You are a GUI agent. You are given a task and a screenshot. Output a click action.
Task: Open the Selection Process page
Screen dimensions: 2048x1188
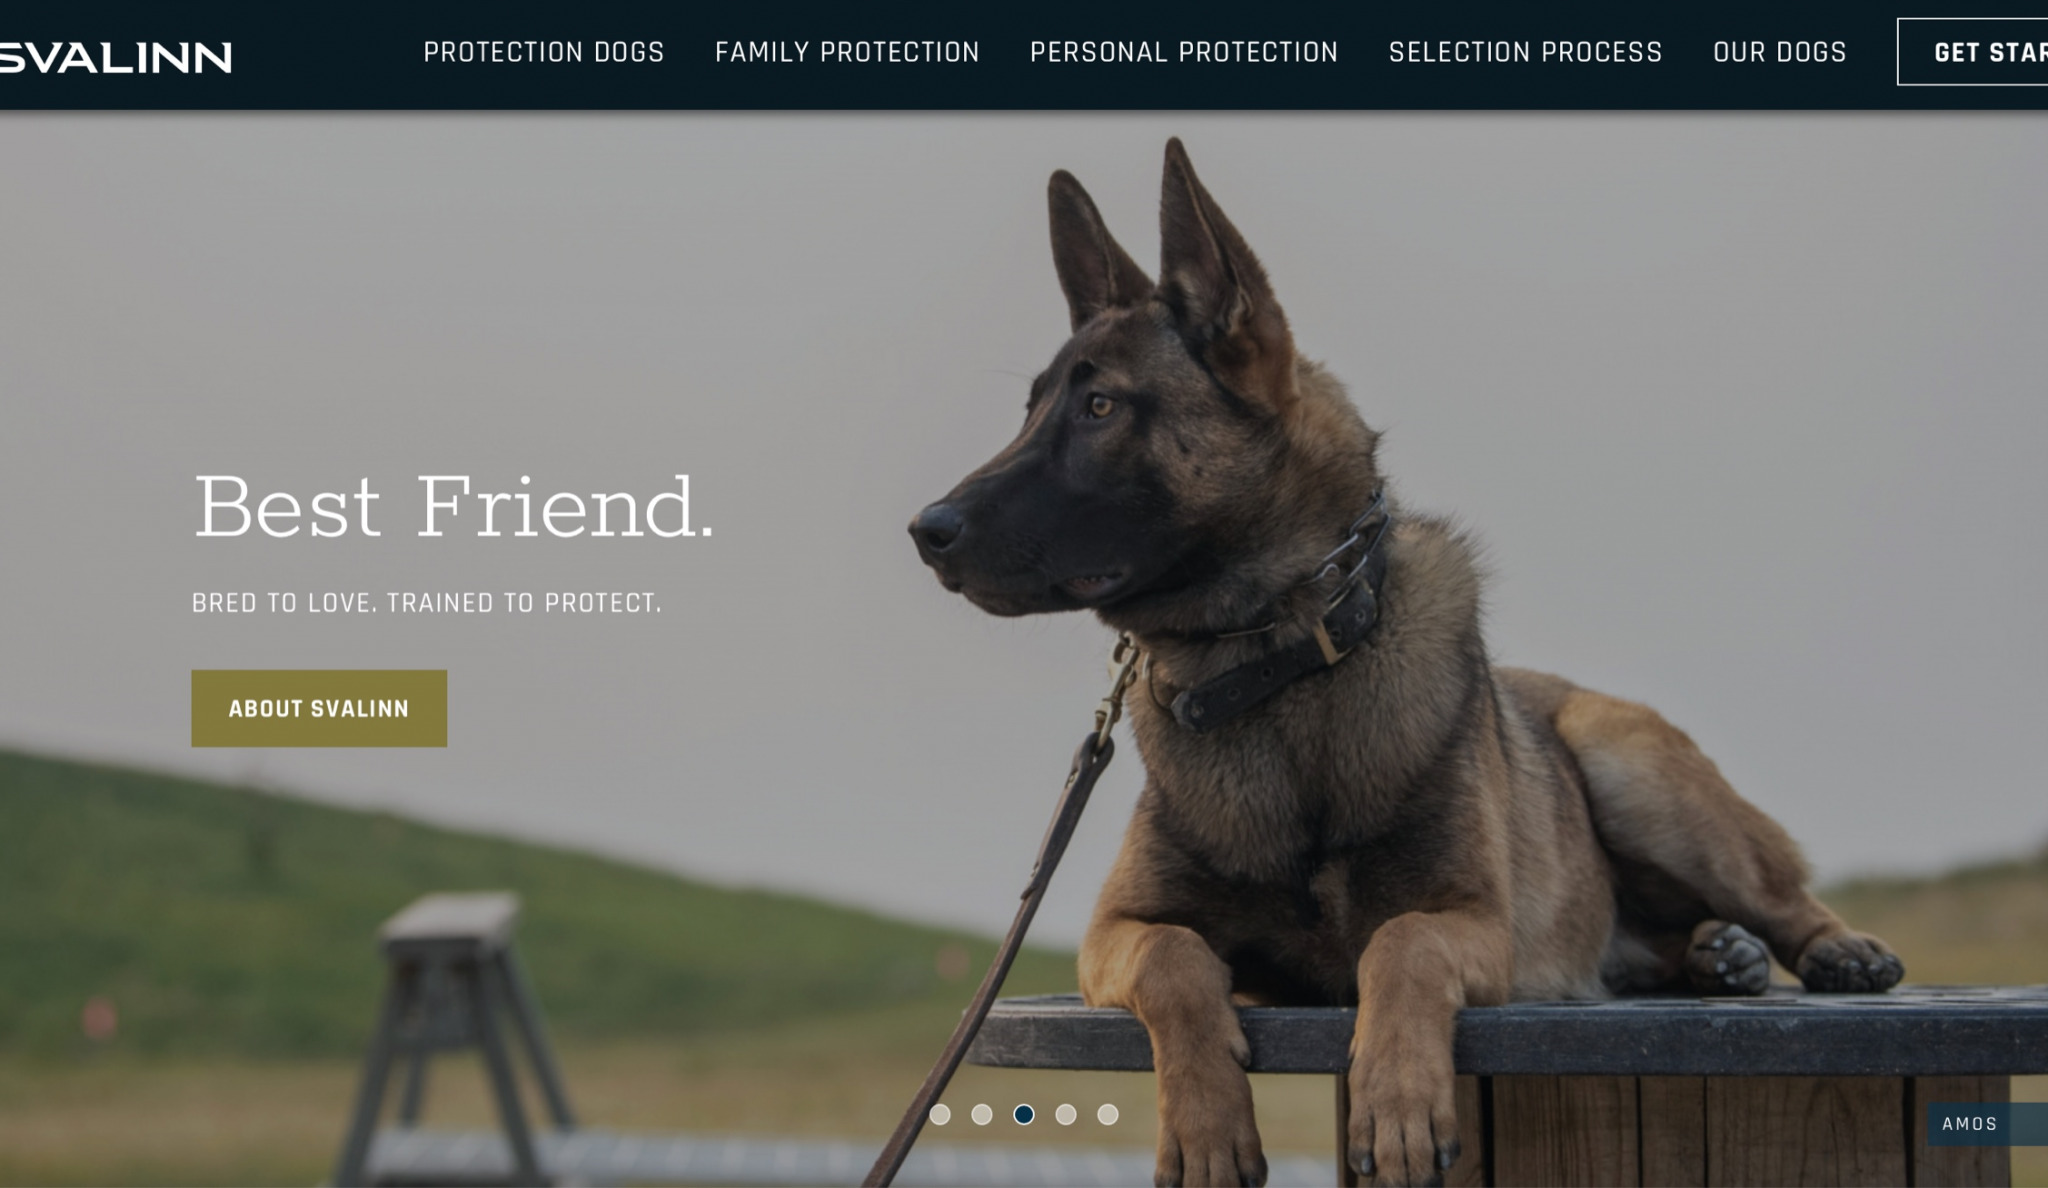point(1525,52)
